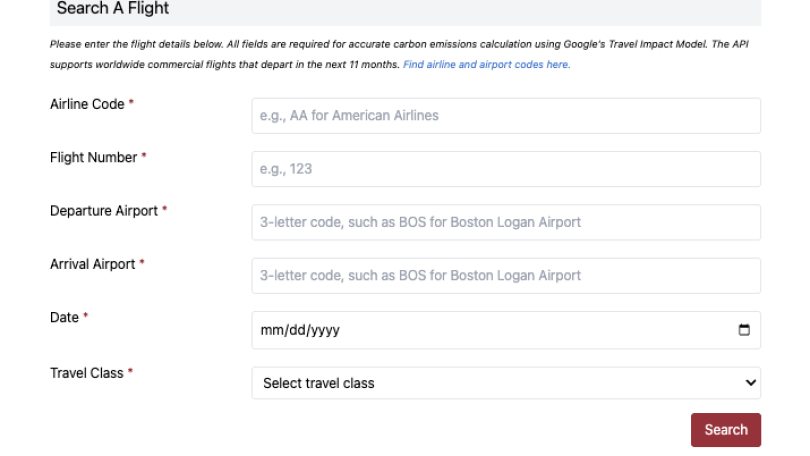
Task: Select the month 'mm' segment of Date
Action: pos(272,330)
